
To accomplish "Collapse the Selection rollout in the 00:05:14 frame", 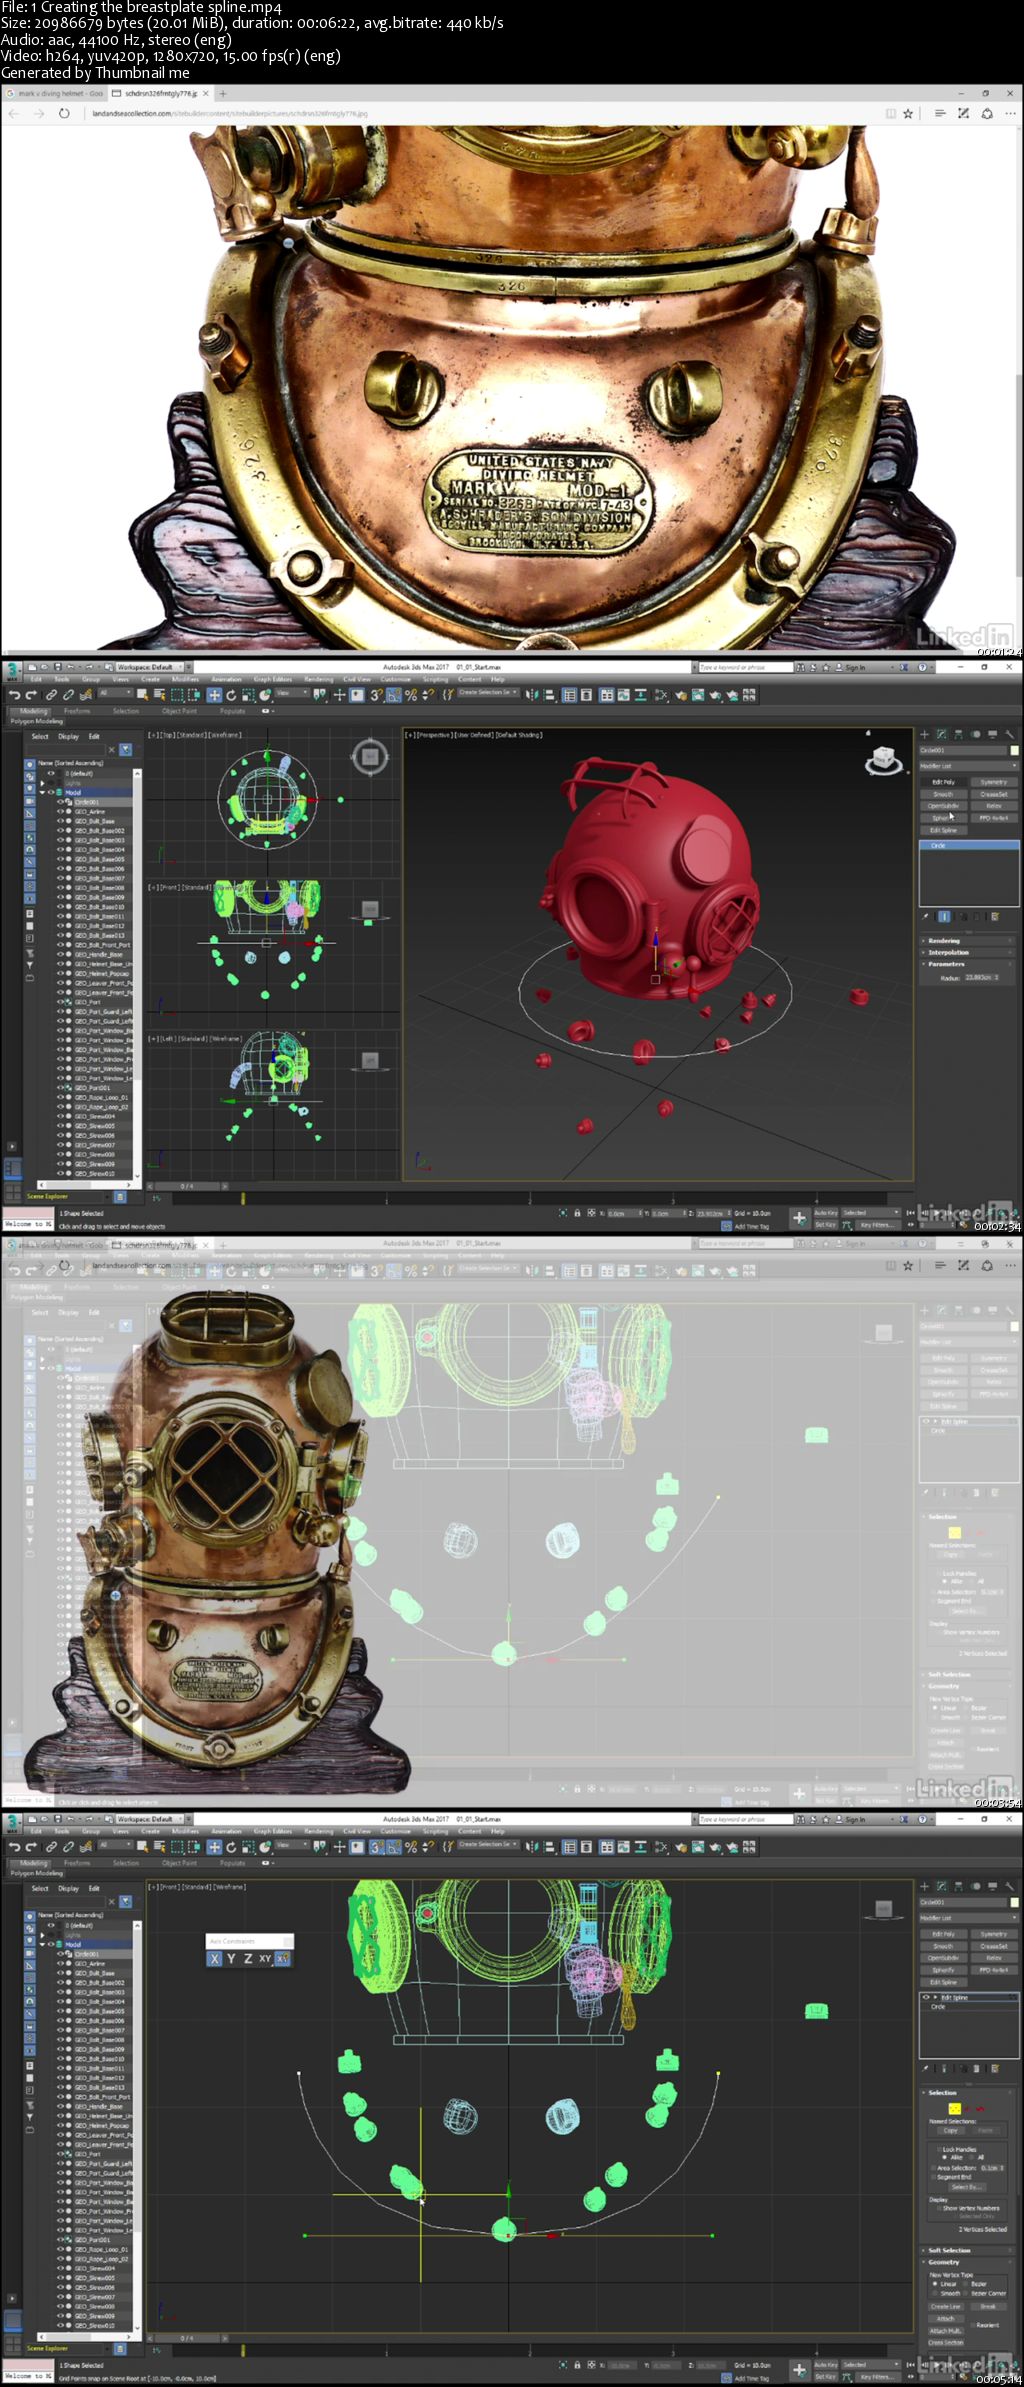I will coord(967,2093).
